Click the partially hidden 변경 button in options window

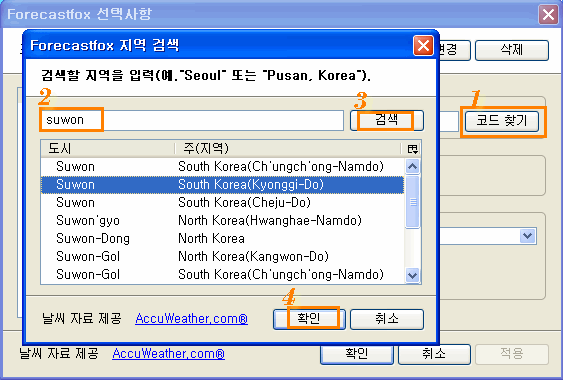point(455,50)
